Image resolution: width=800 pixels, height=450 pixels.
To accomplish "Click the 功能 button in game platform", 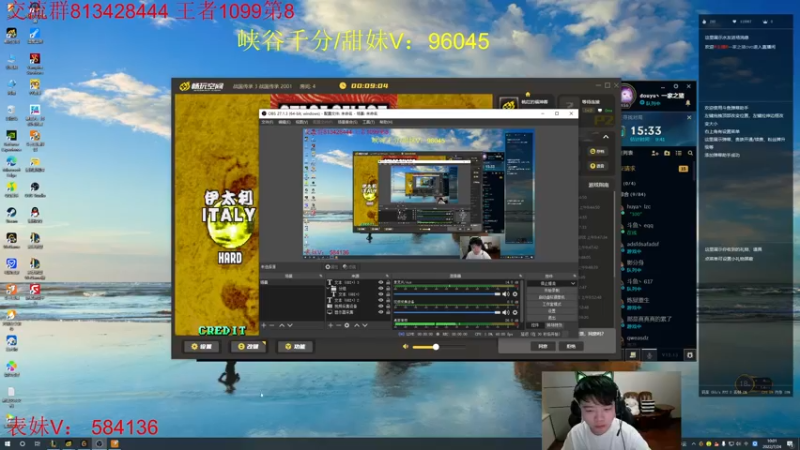I will pos(295,346).
